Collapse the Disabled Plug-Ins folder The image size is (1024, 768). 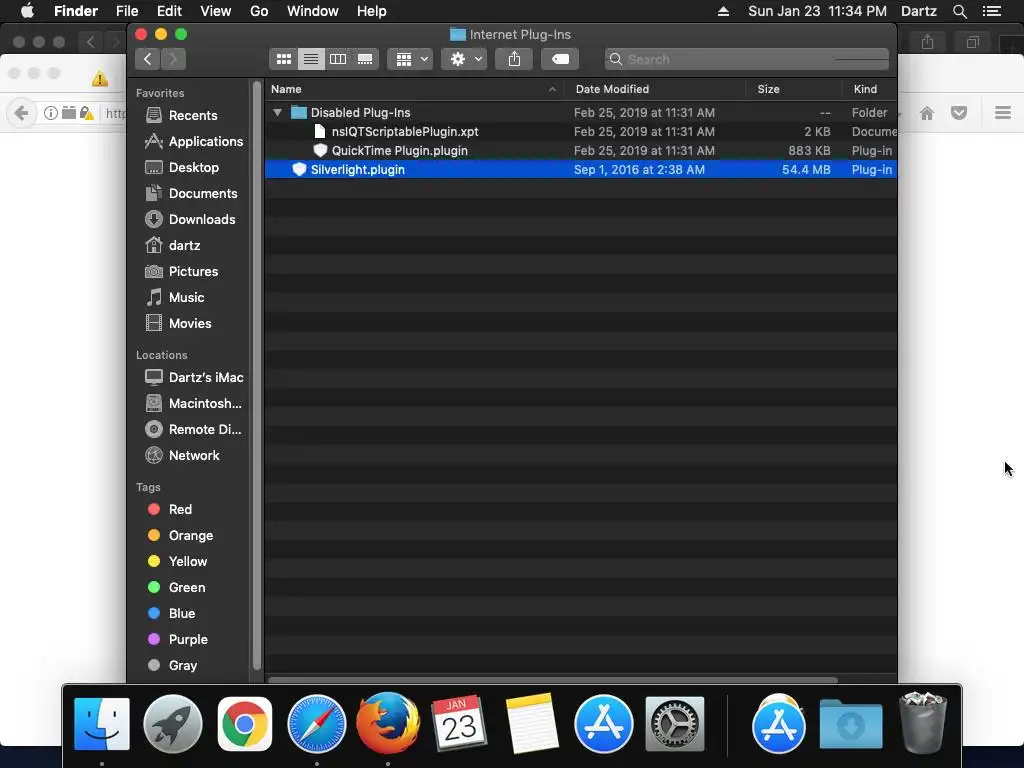pos(278,112)
